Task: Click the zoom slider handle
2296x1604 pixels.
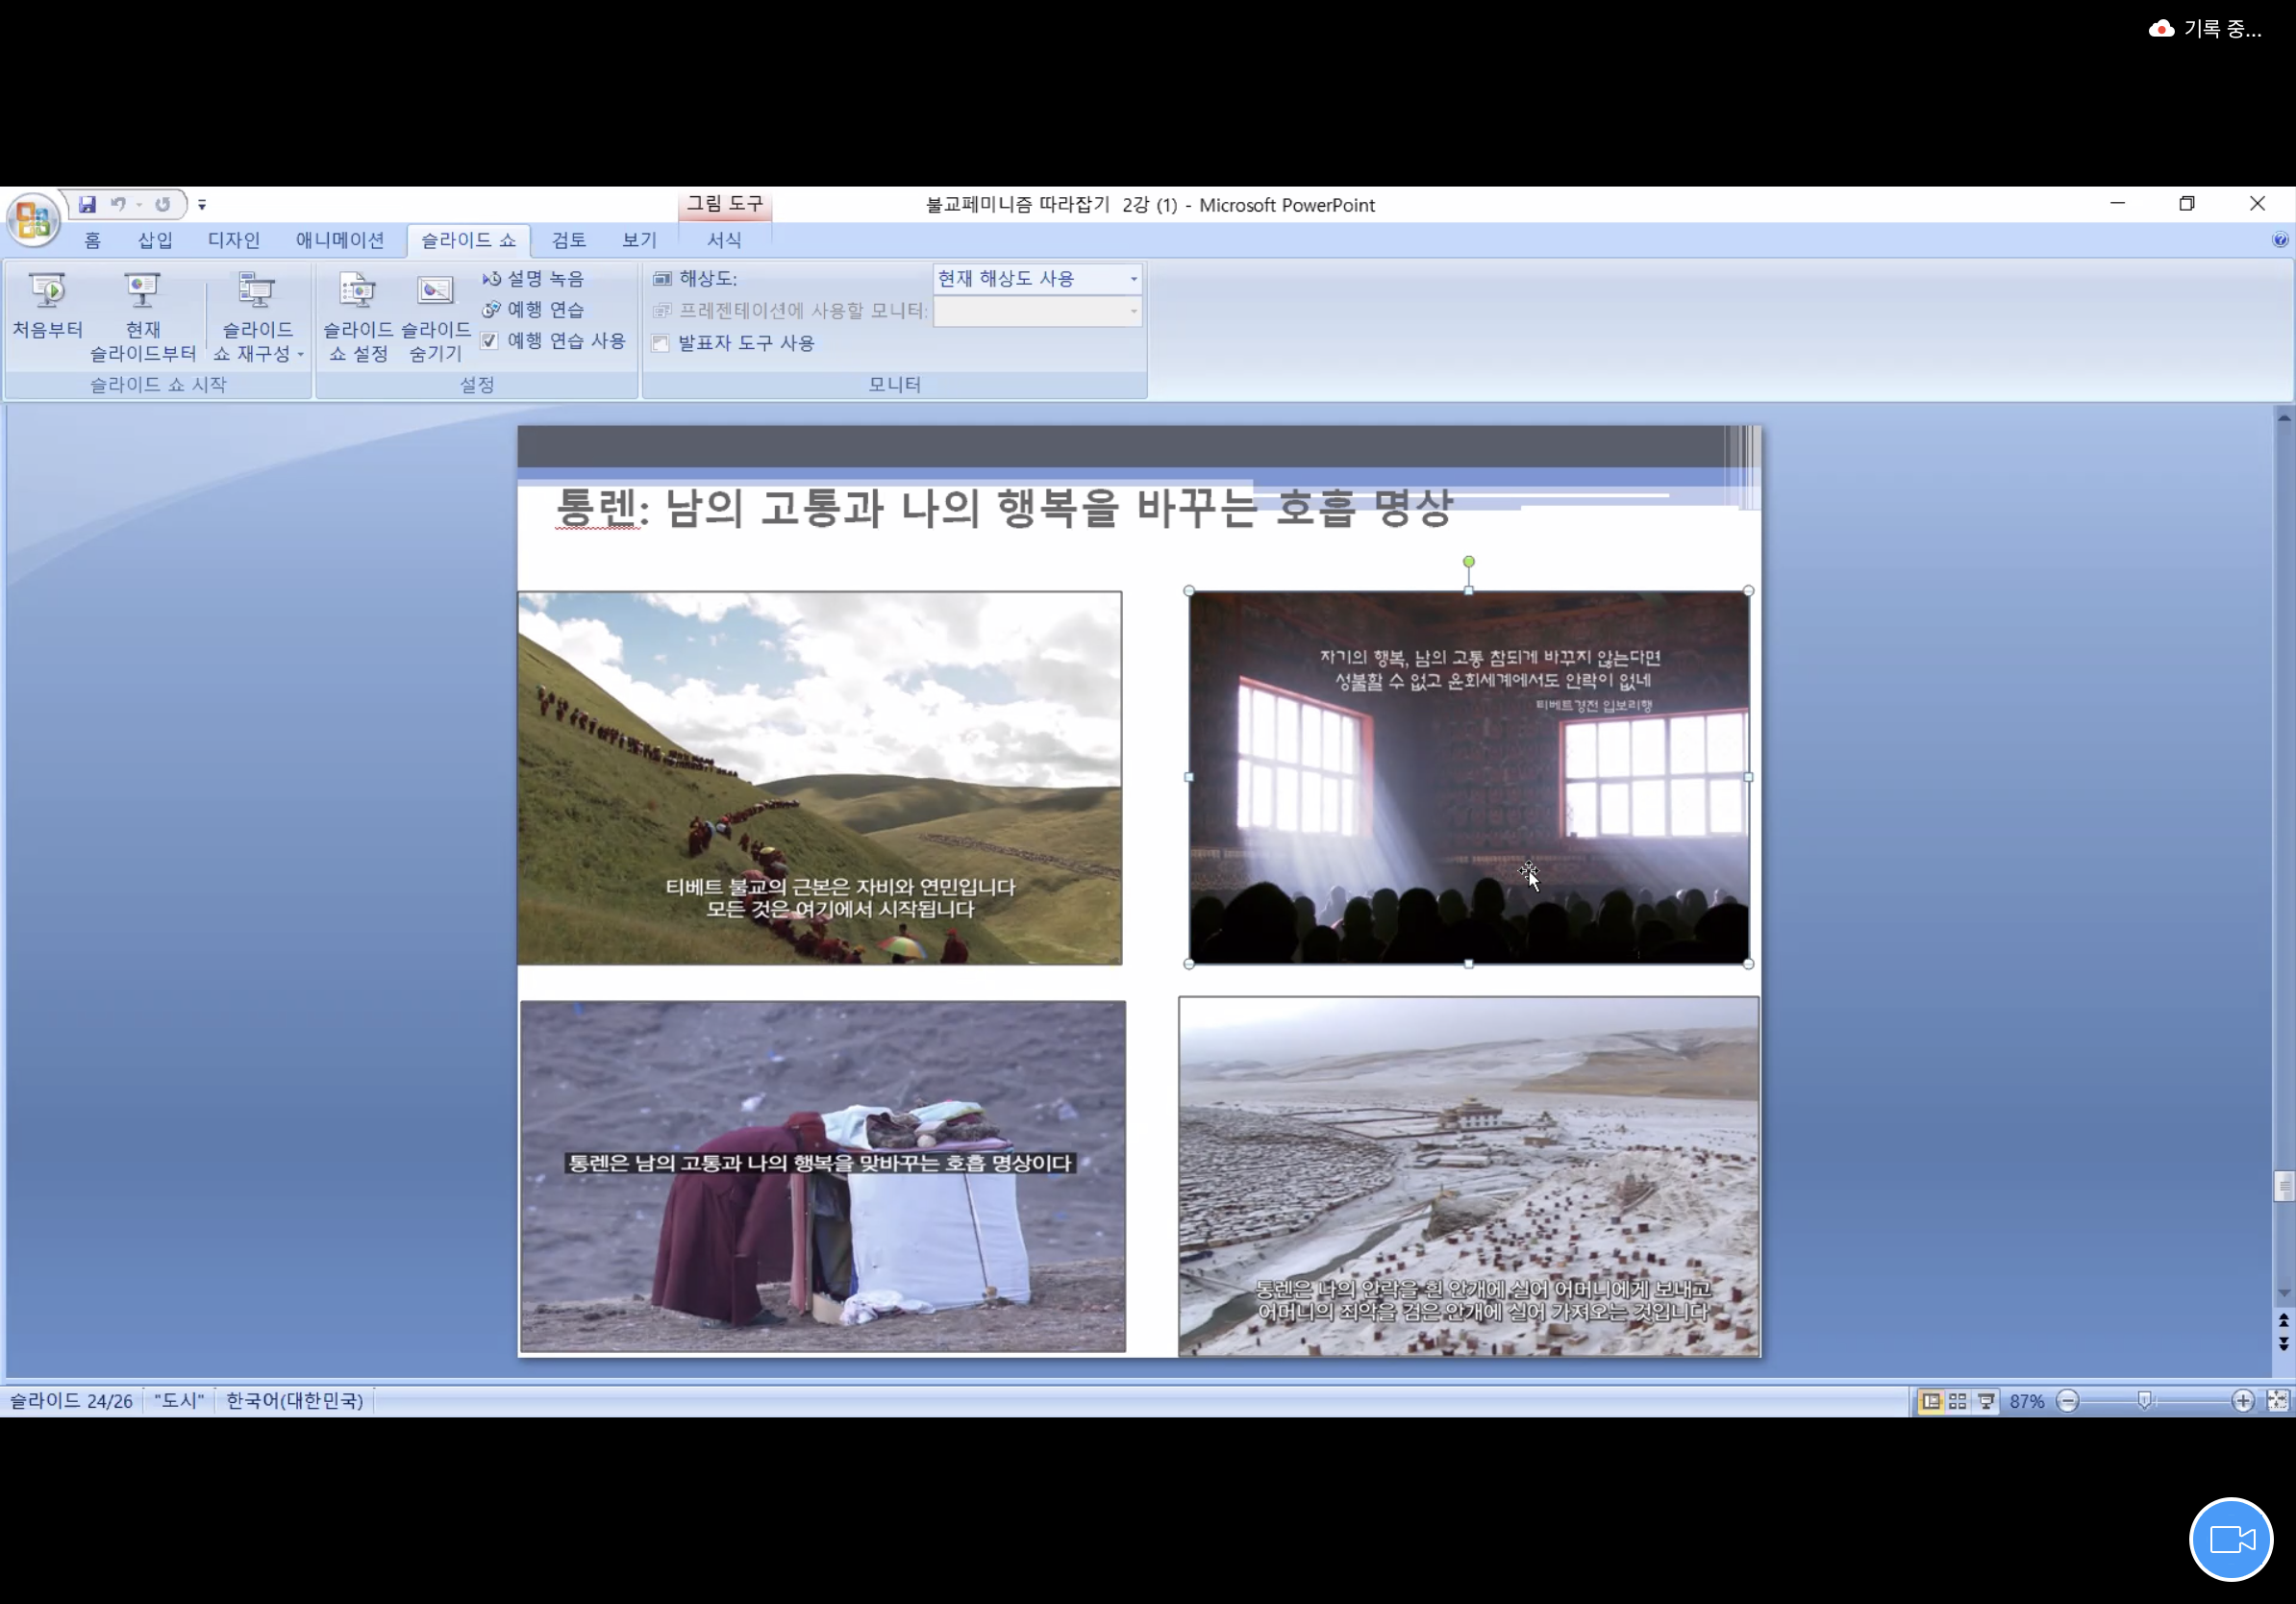Action: click(2144, 1401)
